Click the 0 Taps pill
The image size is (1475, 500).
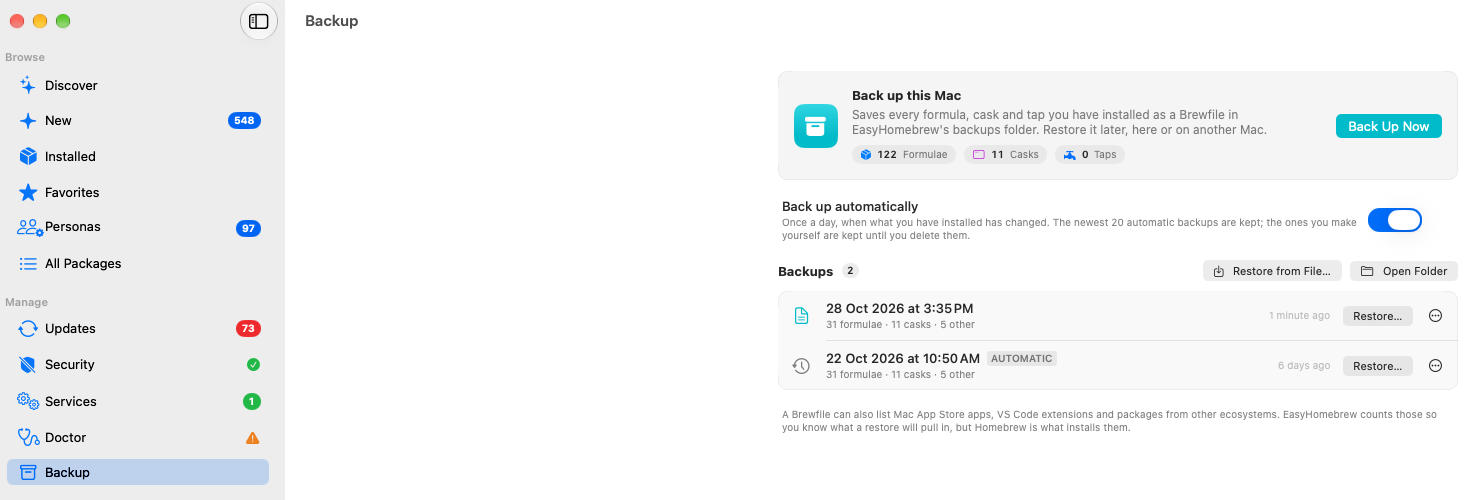(x=1090, y=155)
